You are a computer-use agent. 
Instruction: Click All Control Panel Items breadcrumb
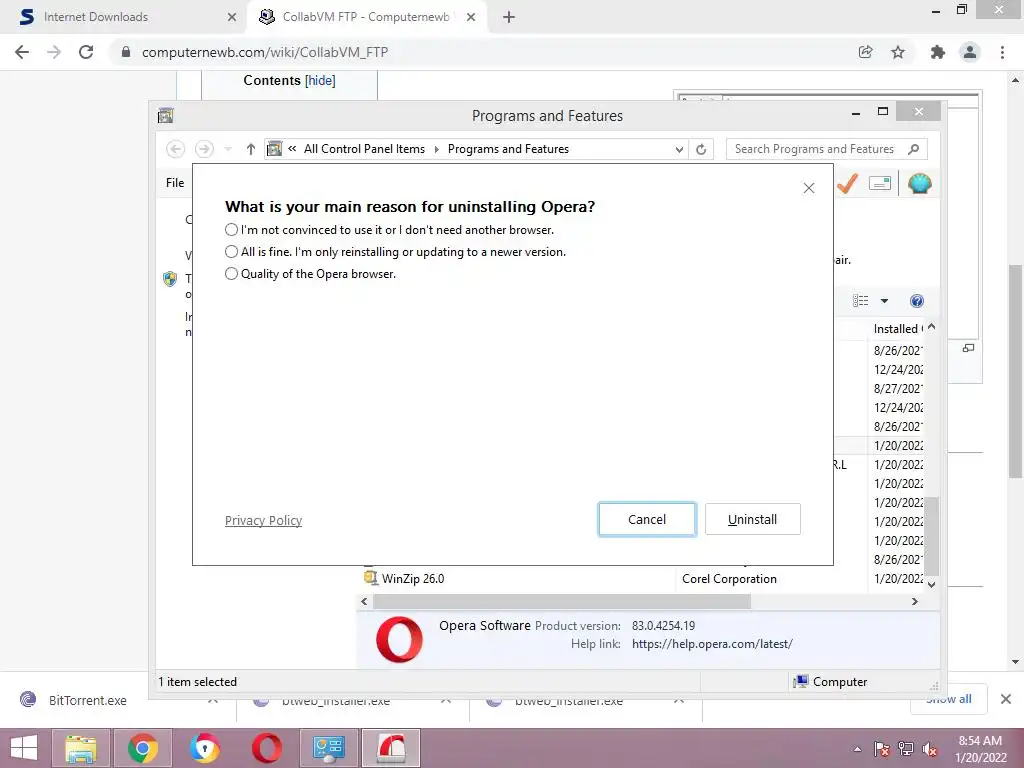coord(364,149)
